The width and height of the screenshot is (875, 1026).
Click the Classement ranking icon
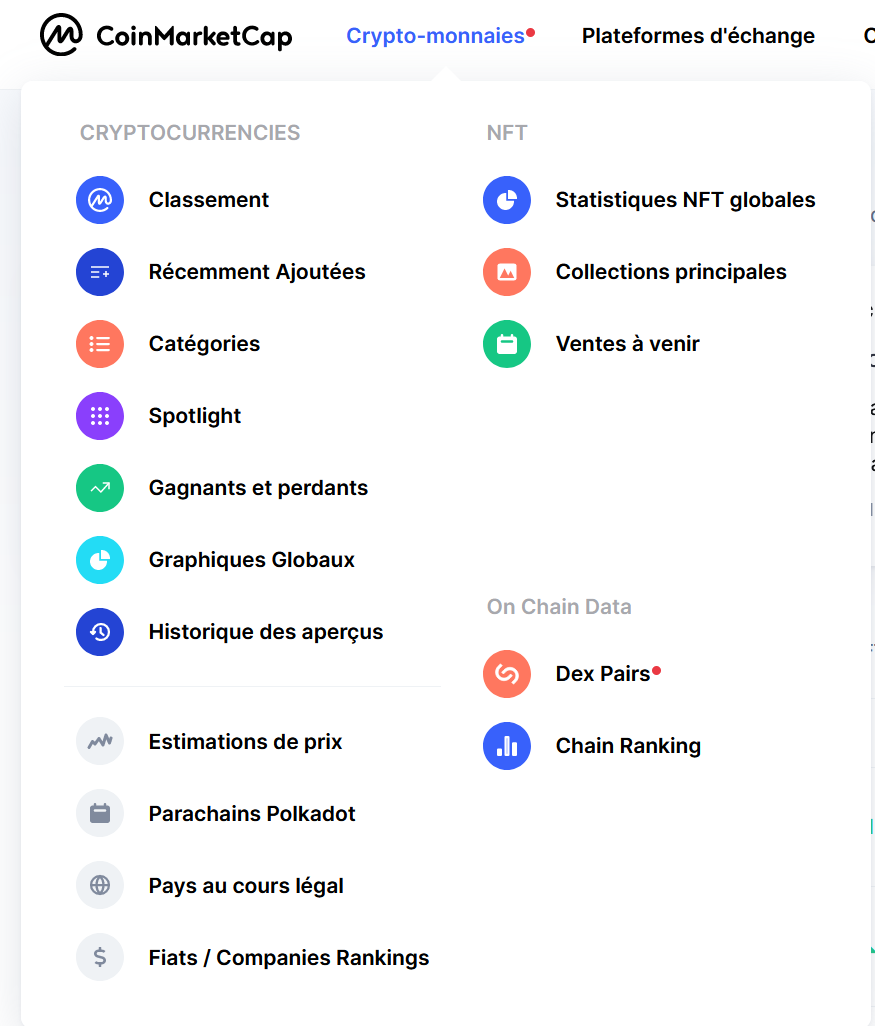pos(100,200)
